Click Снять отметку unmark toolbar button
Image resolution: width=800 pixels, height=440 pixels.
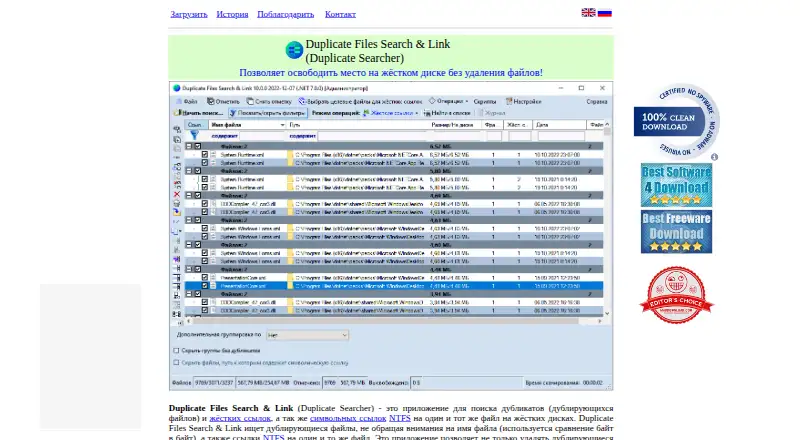tap(269, 102)
